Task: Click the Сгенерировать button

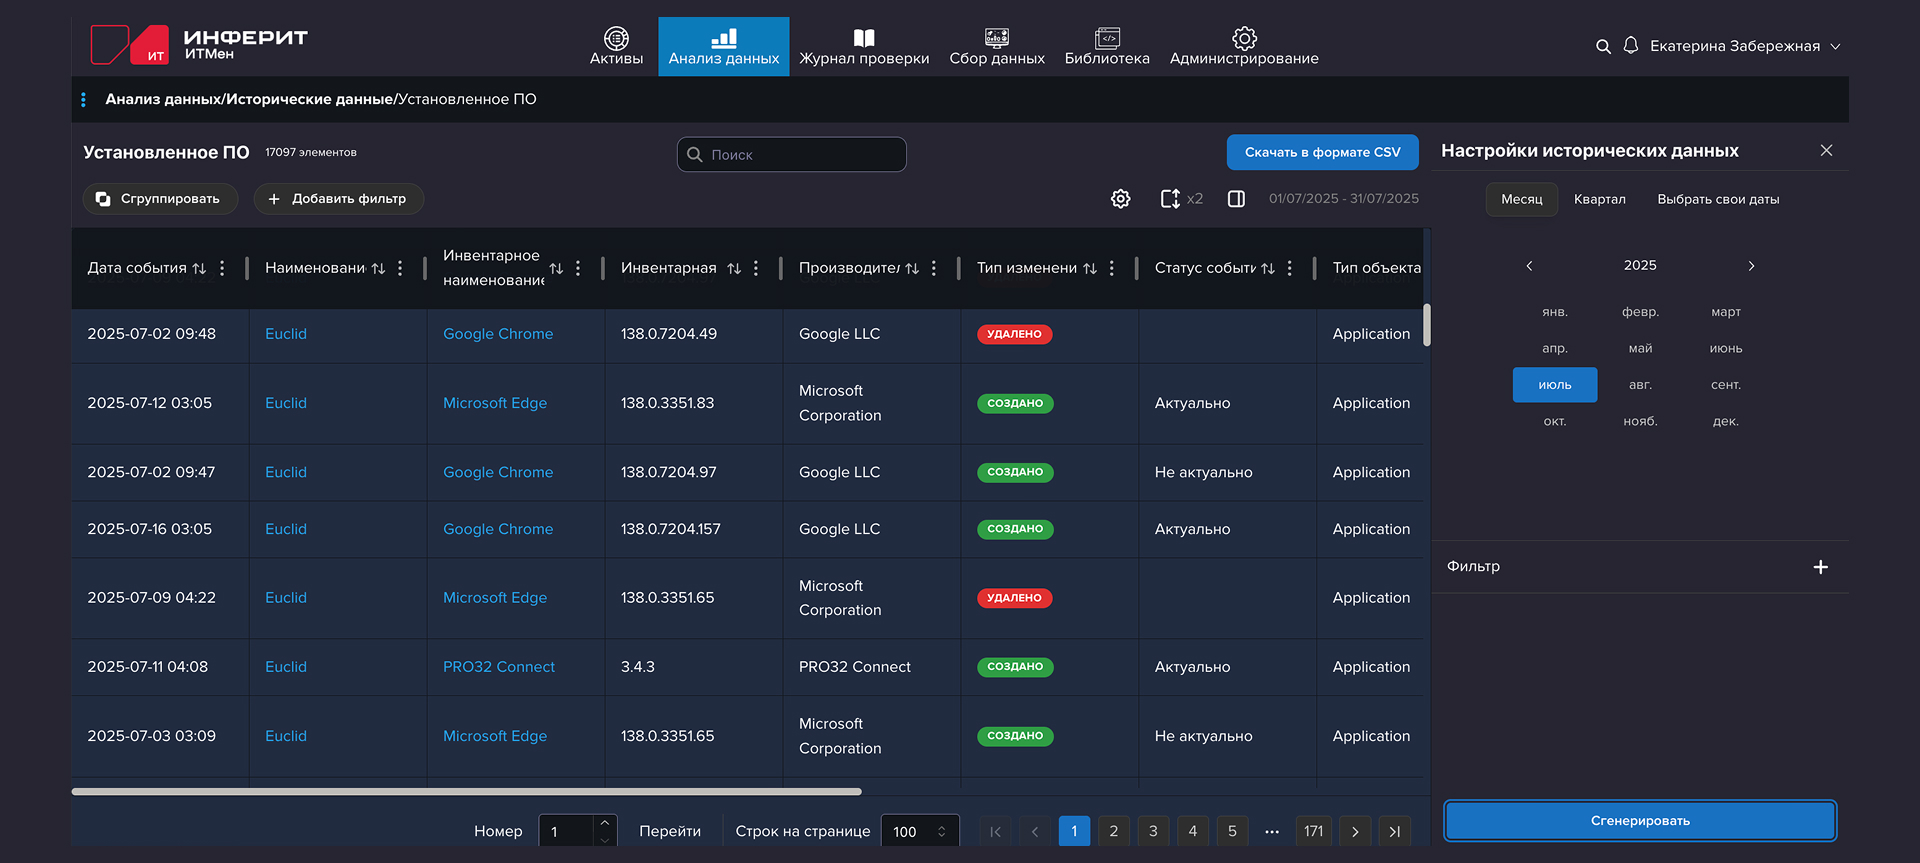Action: (1640, 821)
